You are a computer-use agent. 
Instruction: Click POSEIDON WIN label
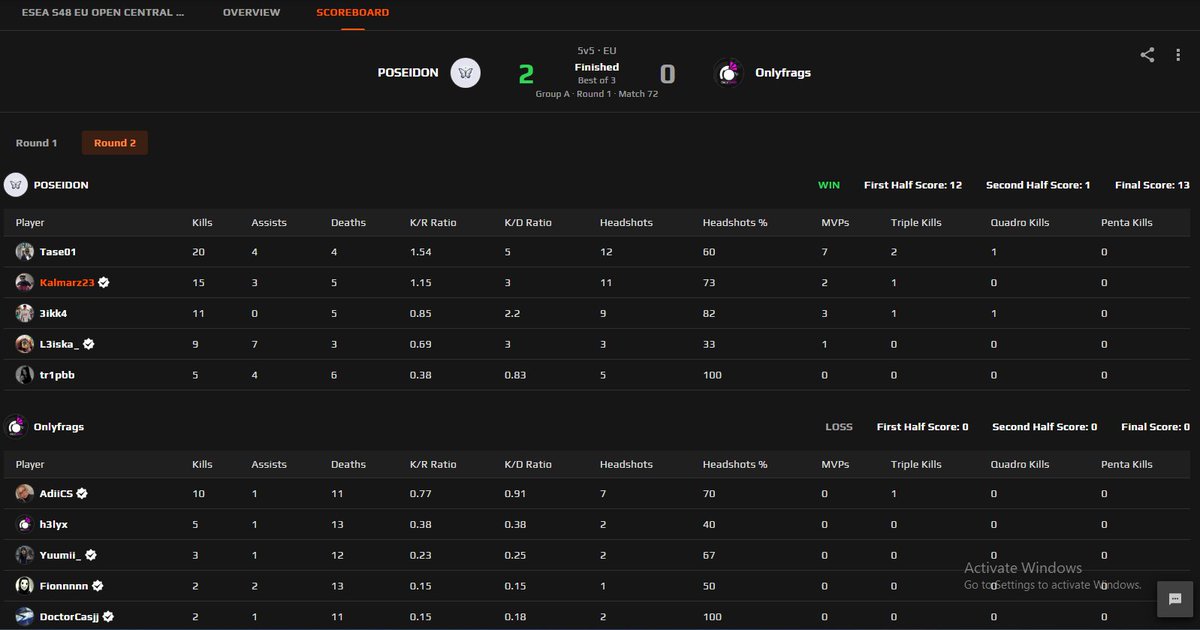[829, 185]
